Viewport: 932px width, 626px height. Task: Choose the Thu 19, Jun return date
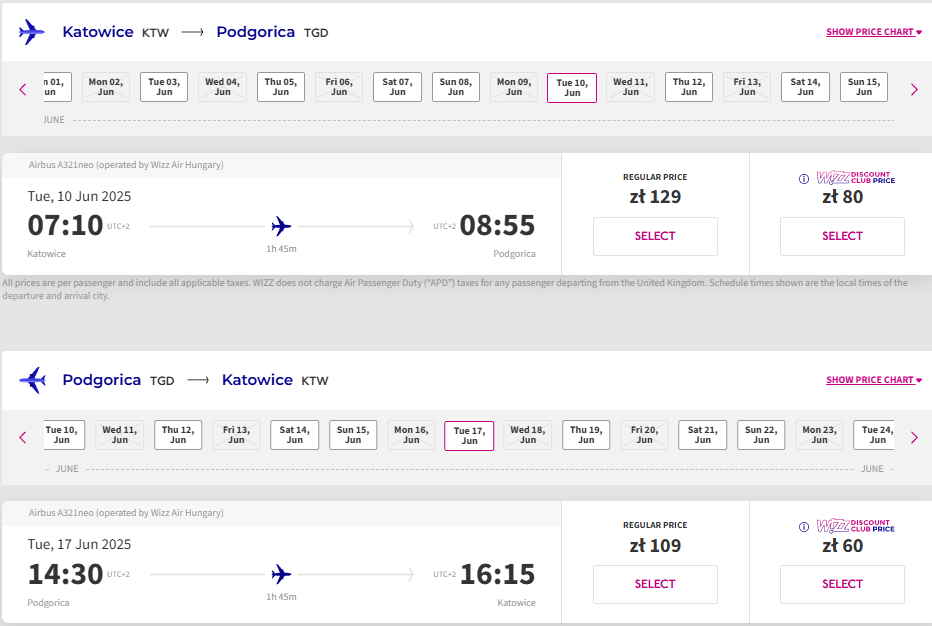tap(586, 435)
